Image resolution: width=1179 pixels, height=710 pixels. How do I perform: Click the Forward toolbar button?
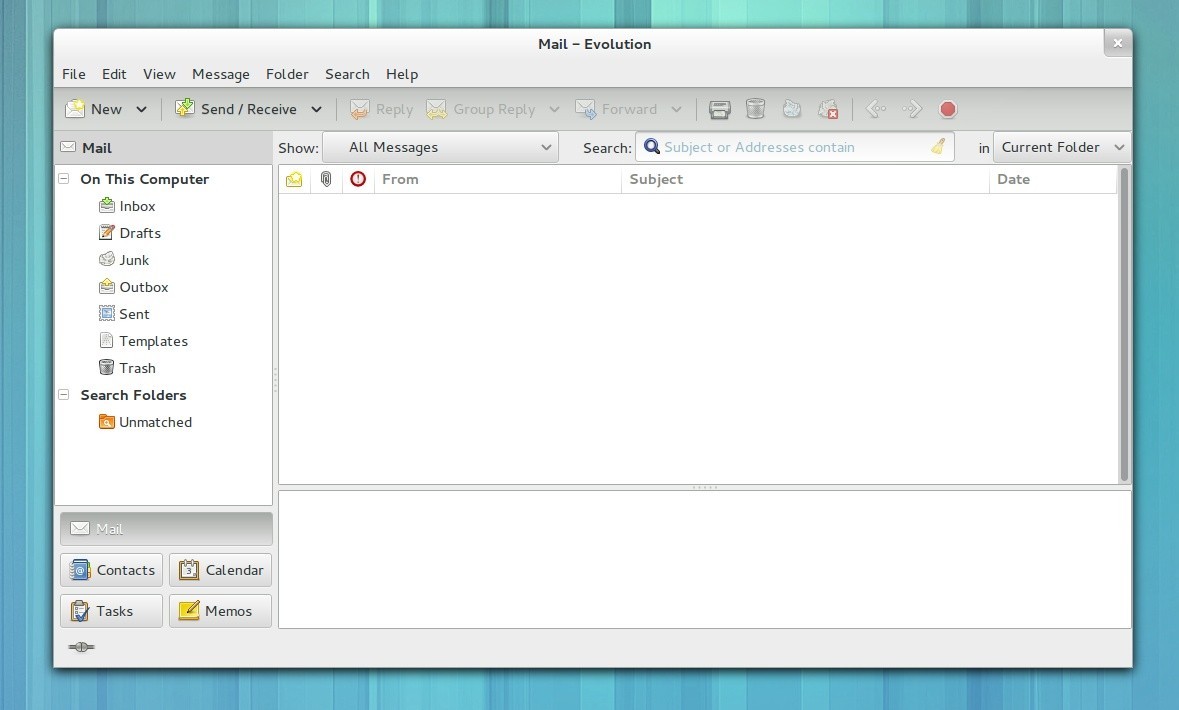point(617,109)
